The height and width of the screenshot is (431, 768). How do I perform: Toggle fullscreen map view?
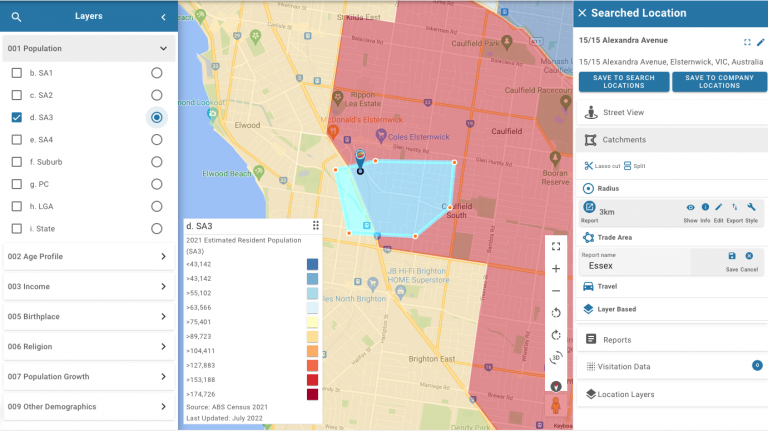click(x=556, y=246)
